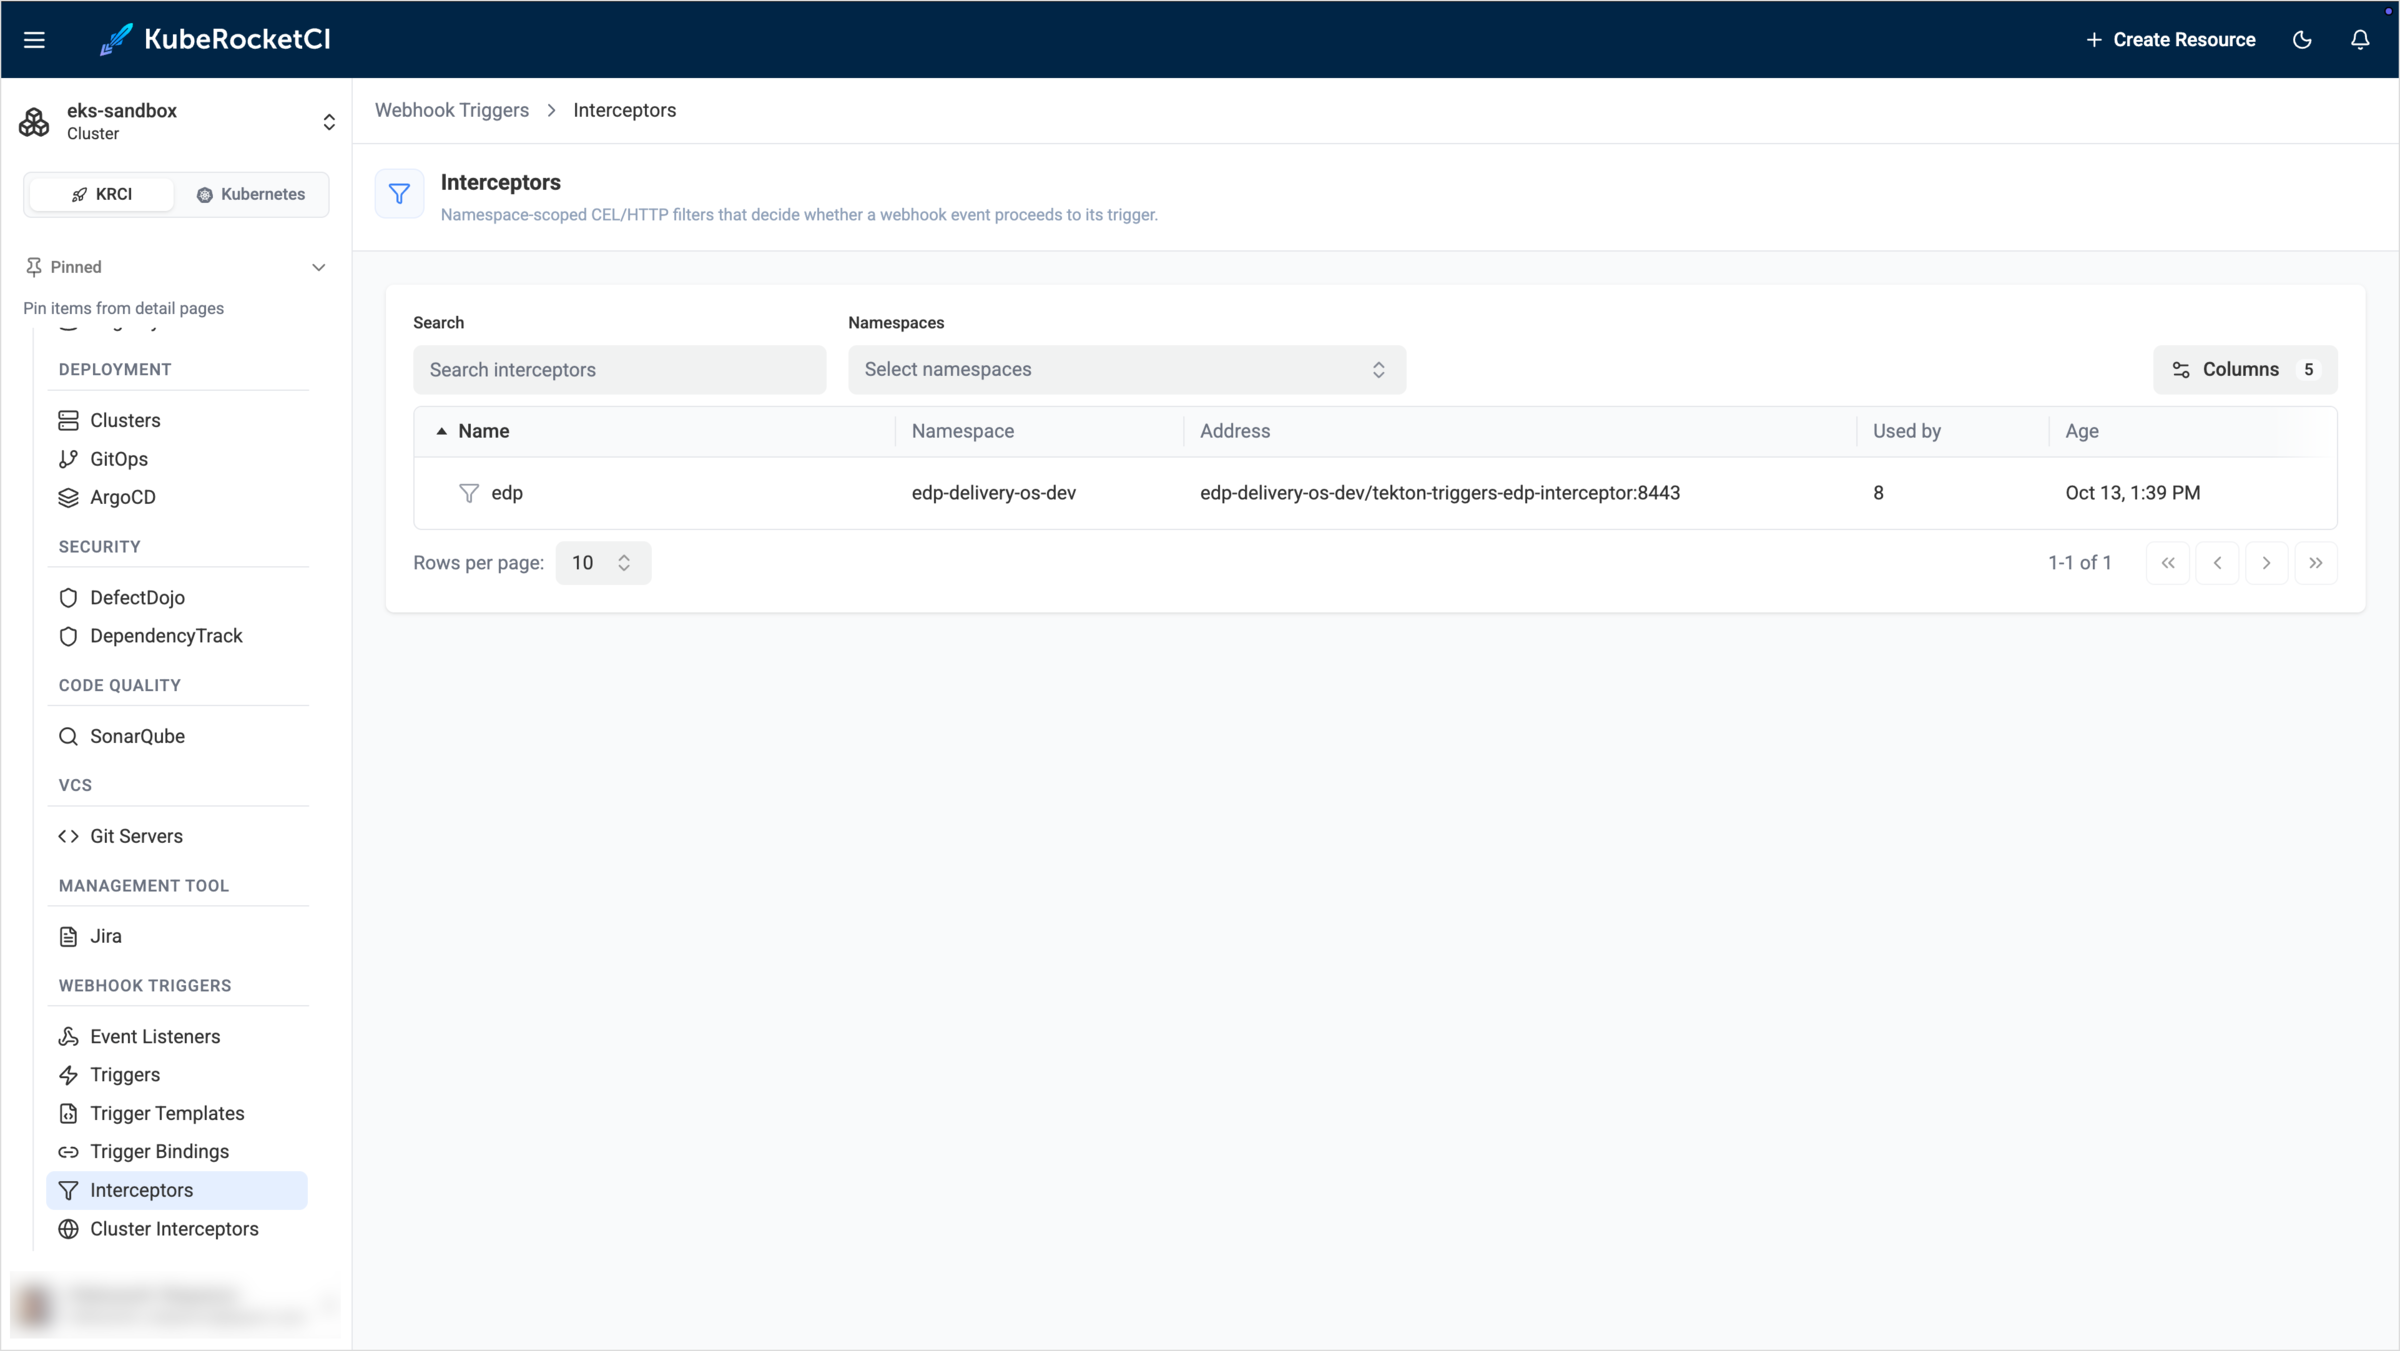The image size is (2400, 1351).
Task: Click the Address column header
Action: (x=1235, y=431)
